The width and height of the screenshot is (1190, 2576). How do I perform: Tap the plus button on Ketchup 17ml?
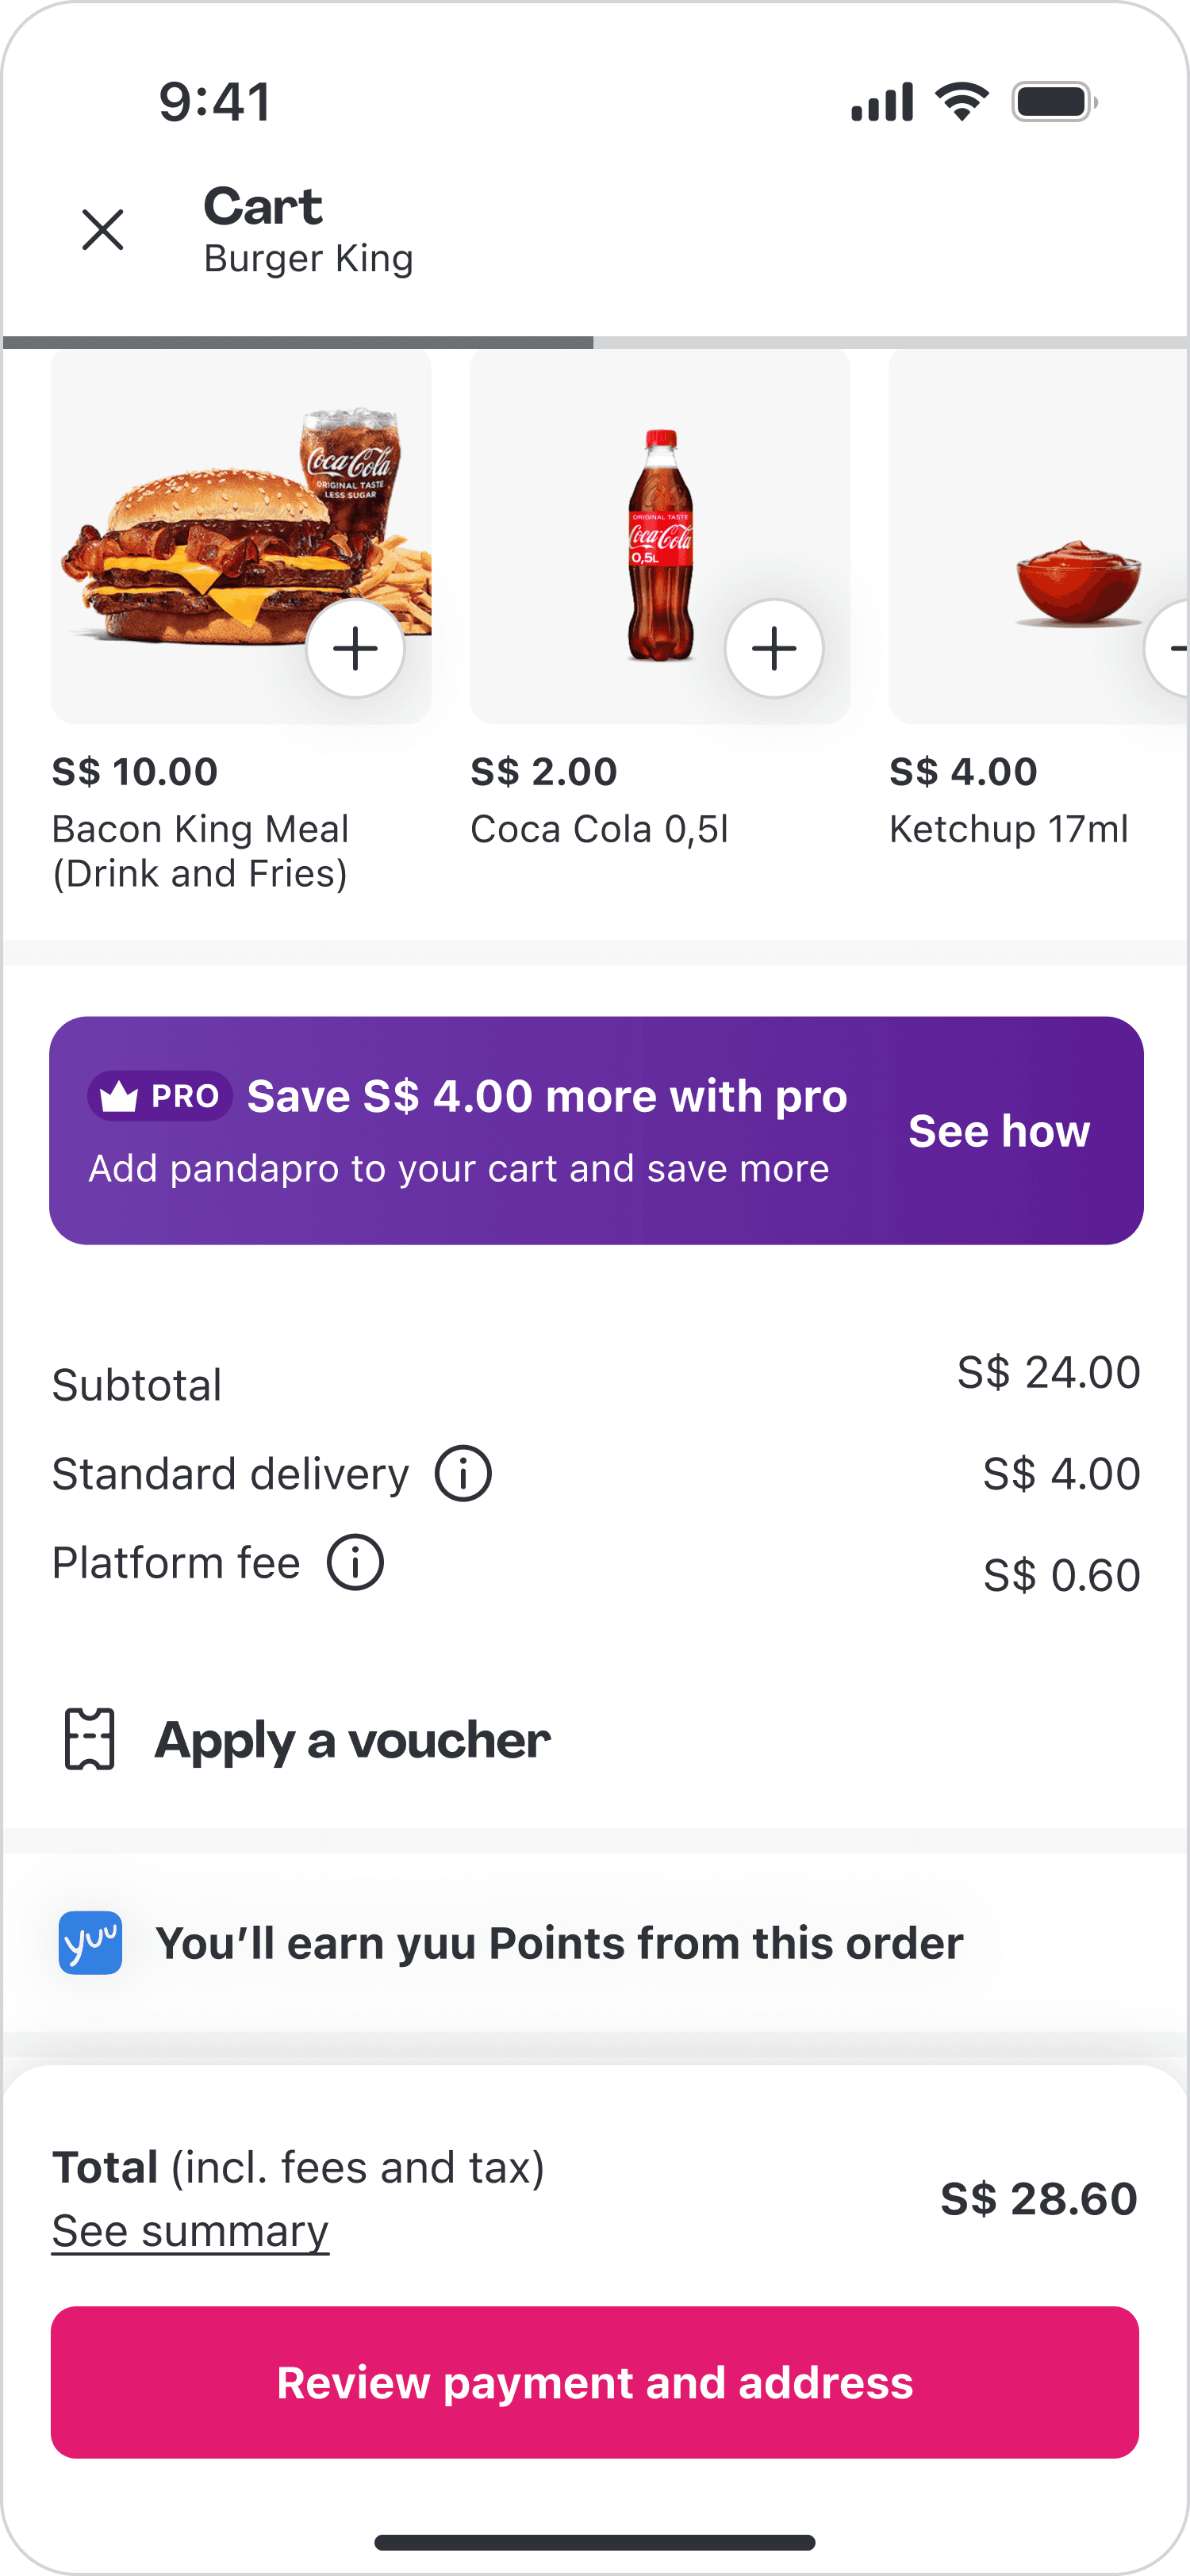coord(1172,648)
